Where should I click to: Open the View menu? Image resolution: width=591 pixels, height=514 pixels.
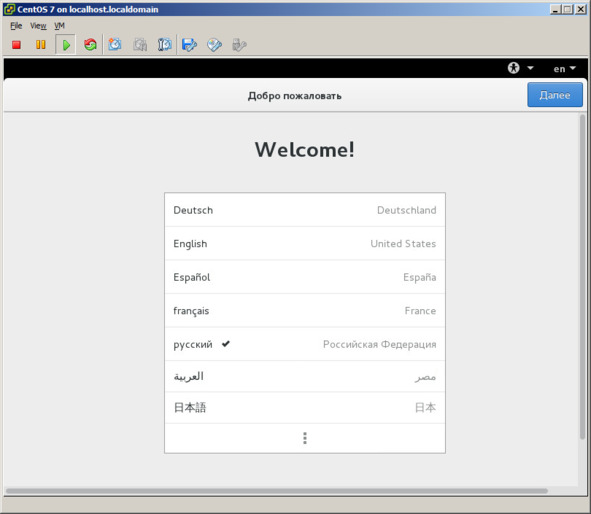point(38,26)
